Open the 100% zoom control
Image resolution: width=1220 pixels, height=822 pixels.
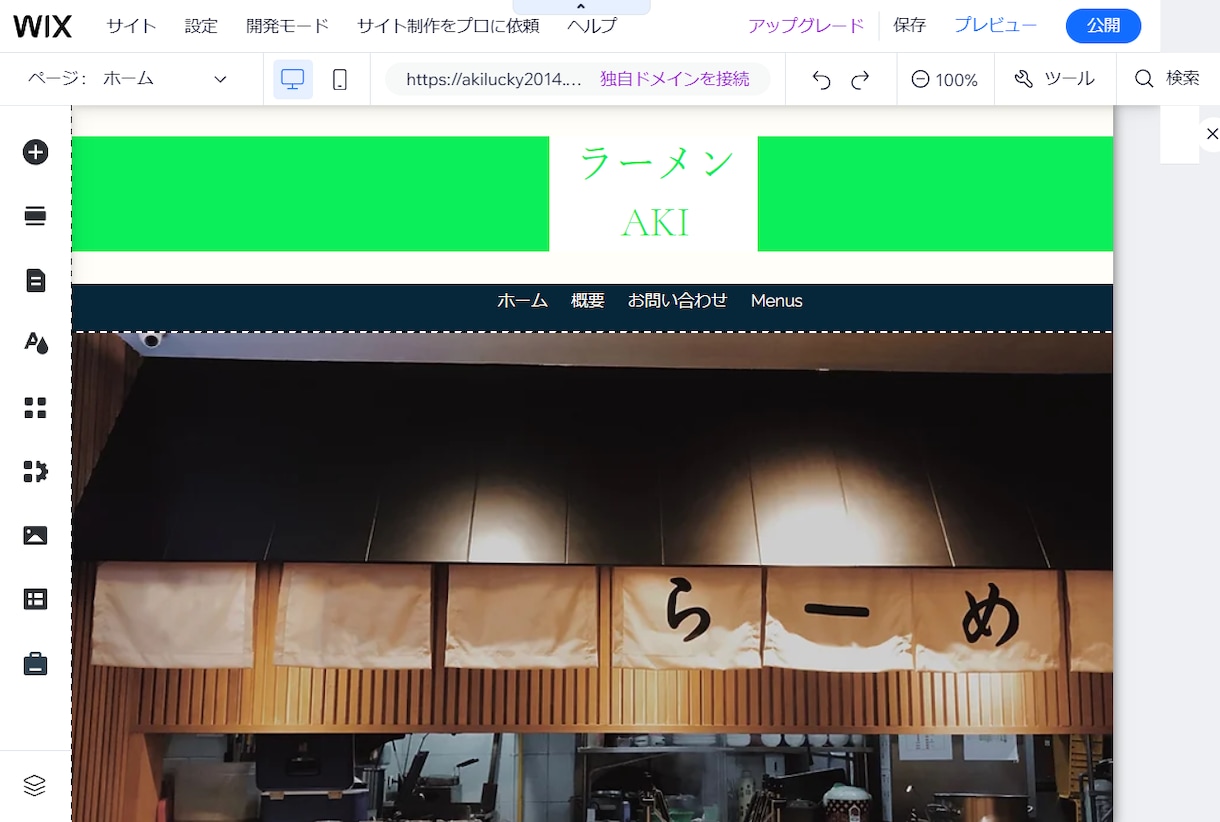pyautogui.click(x=945, y=80)
